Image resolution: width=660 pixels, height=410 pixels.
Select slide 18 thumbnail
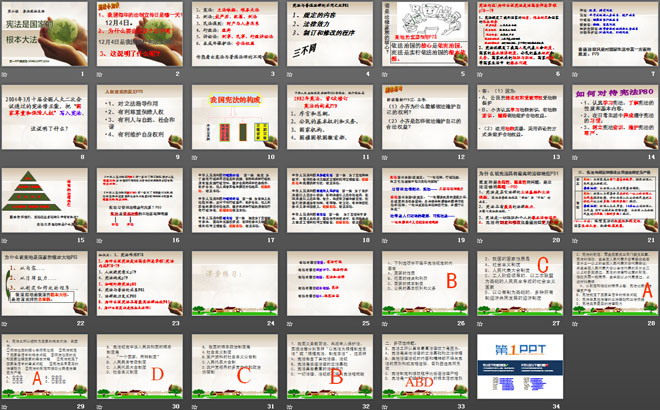pos(330,200)
